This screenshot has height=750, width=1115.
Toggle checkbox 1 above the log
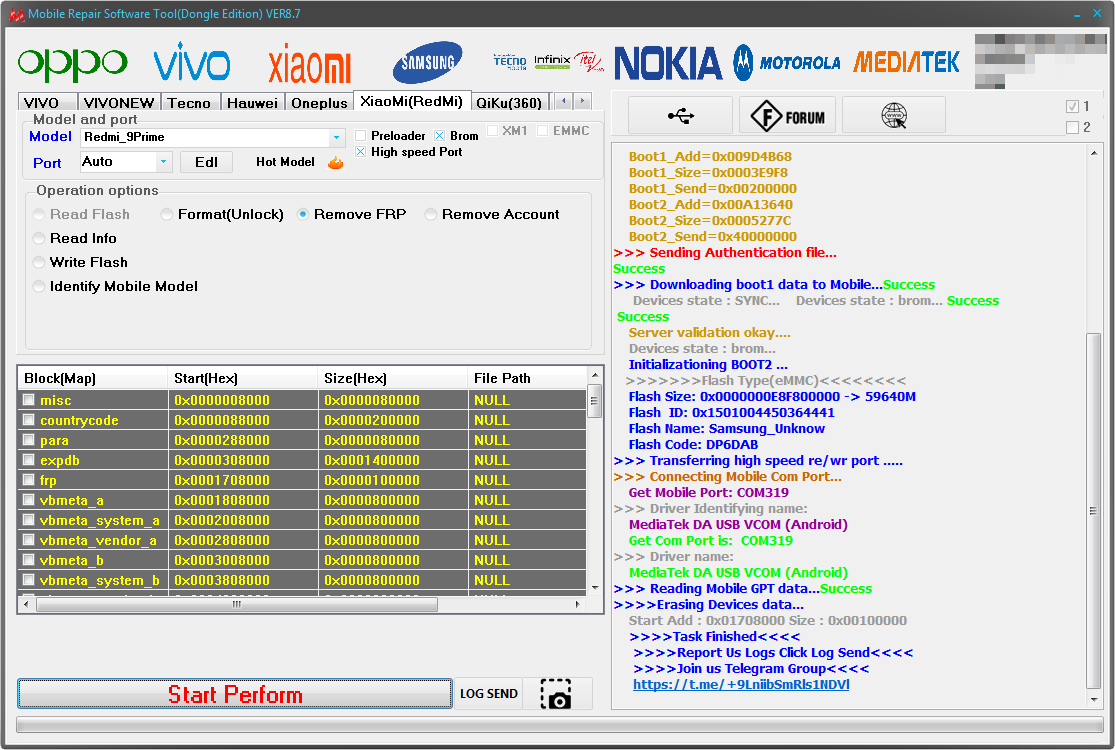click(x=1072, y=107)
